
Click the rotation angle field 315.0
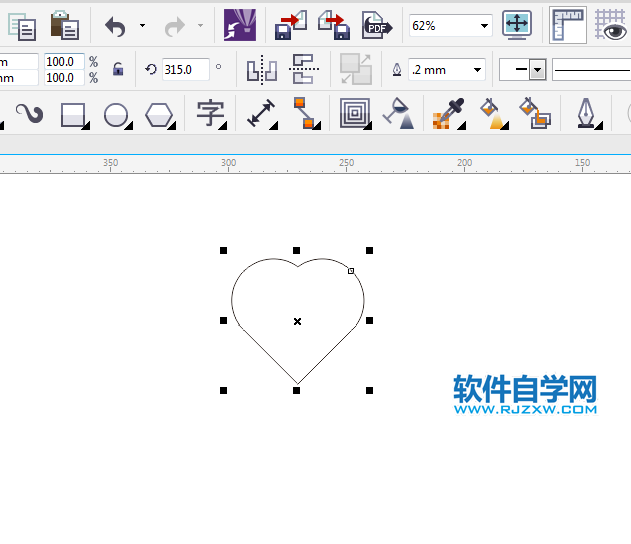coord(186,70)
